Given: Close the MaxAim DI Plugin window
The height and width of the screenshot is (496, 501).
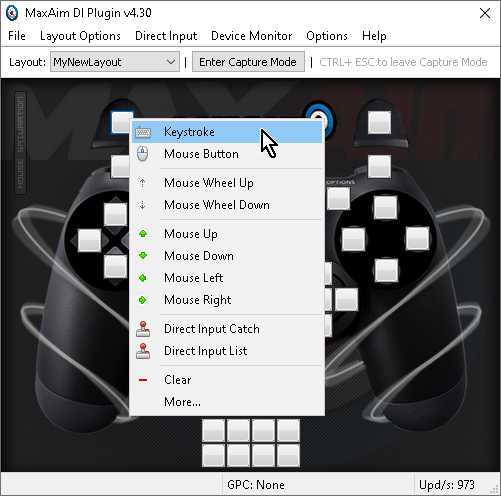Looking at the screenshot, I should 485,13.
